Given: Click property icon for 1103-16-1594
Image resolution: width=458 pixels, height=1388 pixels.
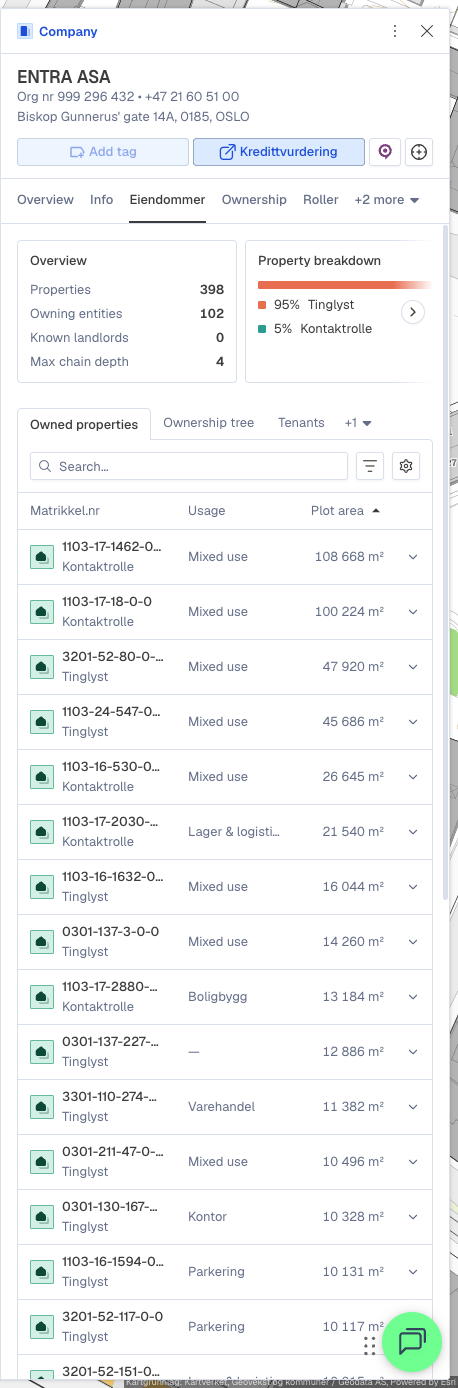Looking at the screenshot, I should point(42,1272).
